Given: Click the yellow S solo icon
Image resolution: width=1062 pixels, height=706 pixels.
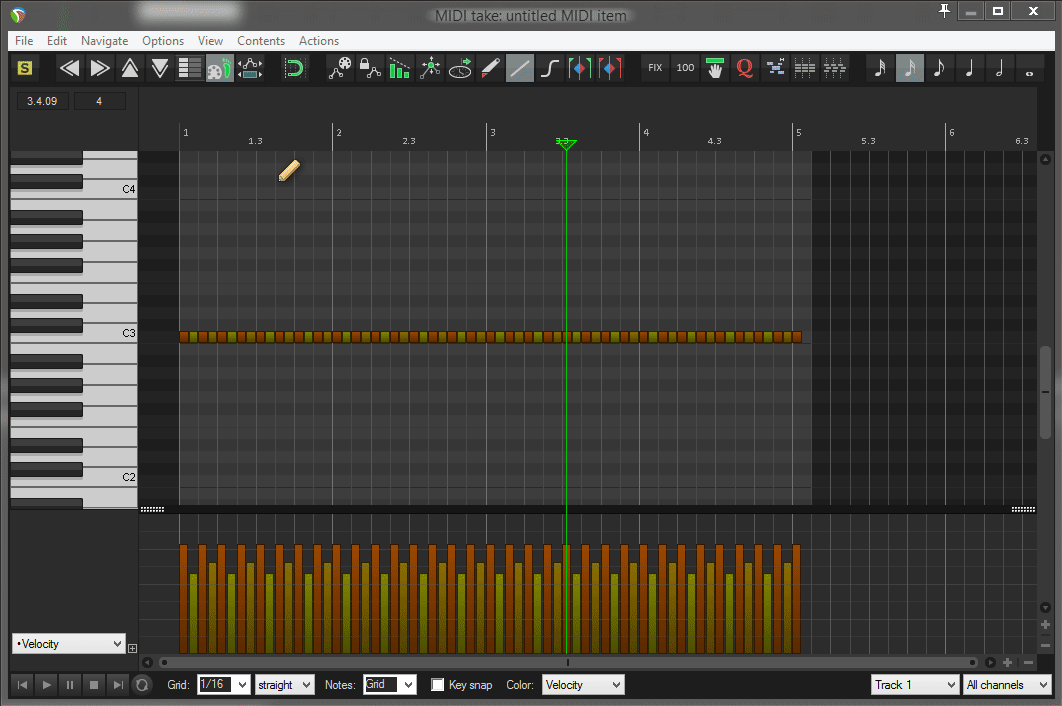Looking at the screenshot, I should click(25, 68).
